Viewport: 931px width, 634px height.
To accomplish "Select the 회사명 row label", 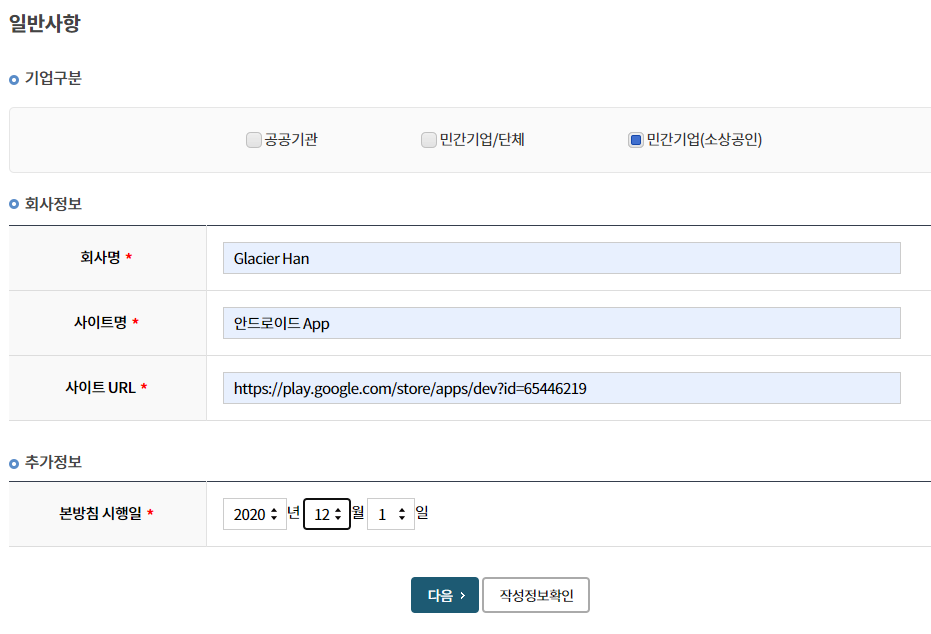I will (x=100, y=257).
